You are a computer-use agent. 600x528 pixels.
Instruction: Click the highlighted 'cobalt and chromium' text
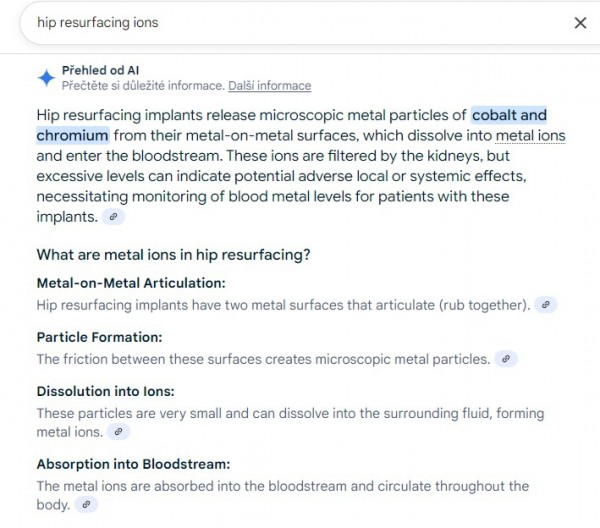pos(509,116)
